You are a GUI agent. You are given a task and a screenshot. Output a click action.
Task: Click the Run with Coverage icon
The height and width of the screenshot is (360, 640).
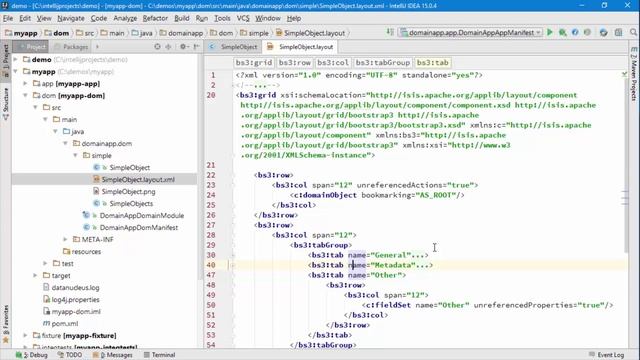point(575,32)
